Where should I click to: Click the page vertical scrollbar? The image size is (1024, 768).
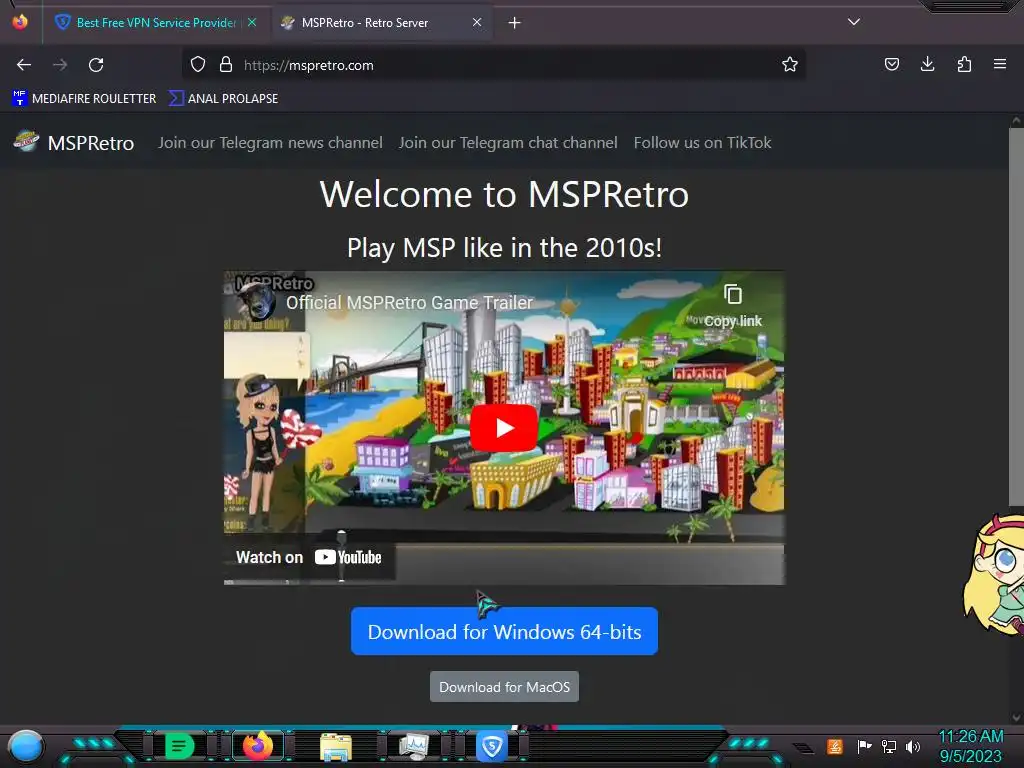coord(1016,317)
